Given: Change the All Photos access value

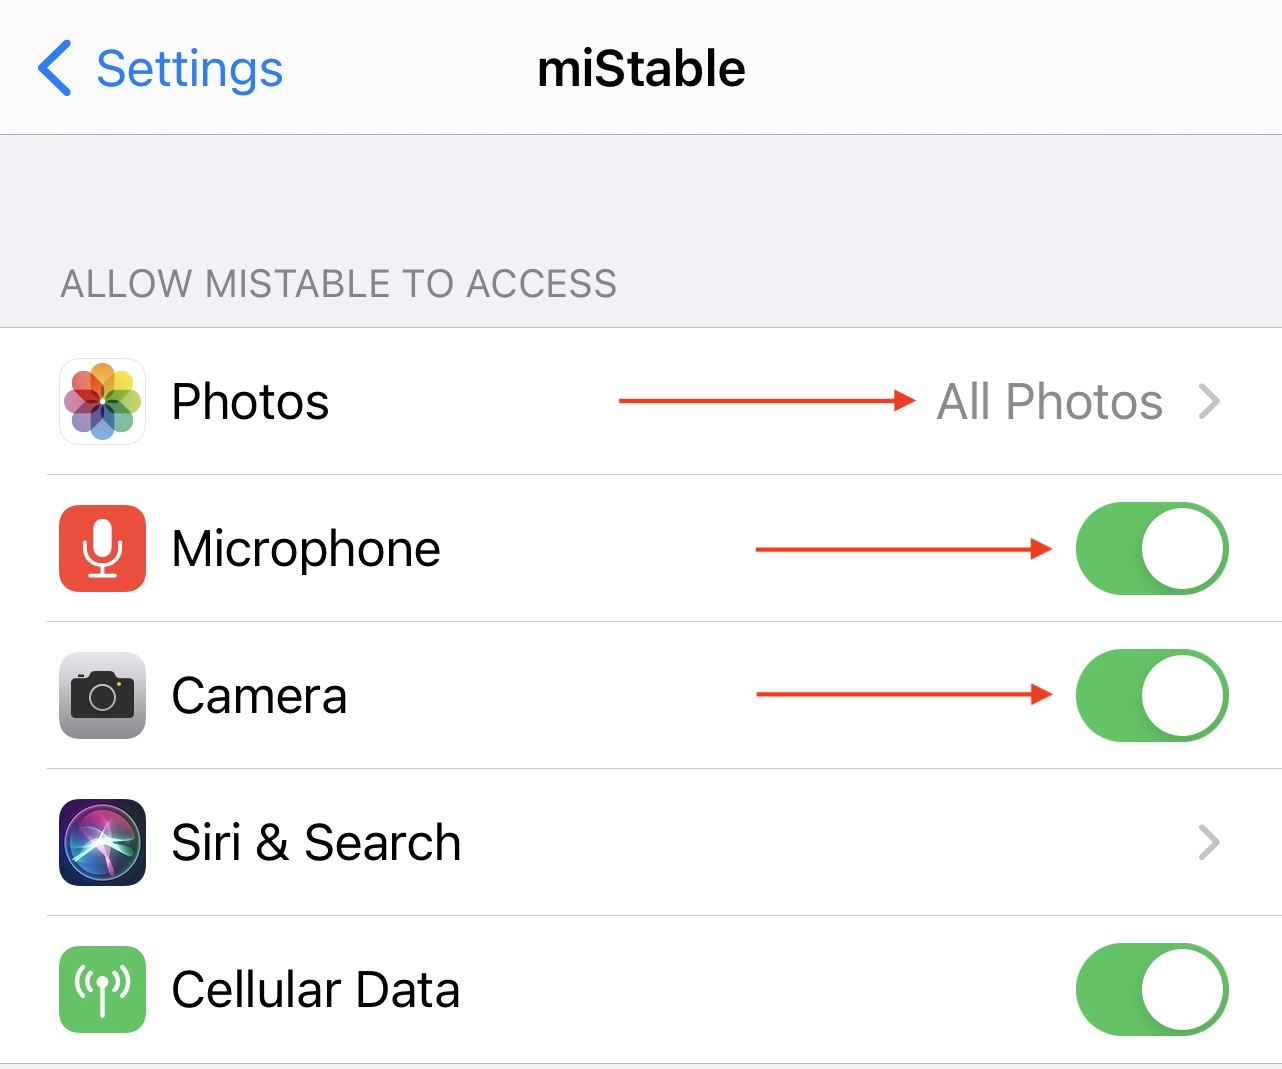Looking at the screenshot, I should click(1049, 402).
